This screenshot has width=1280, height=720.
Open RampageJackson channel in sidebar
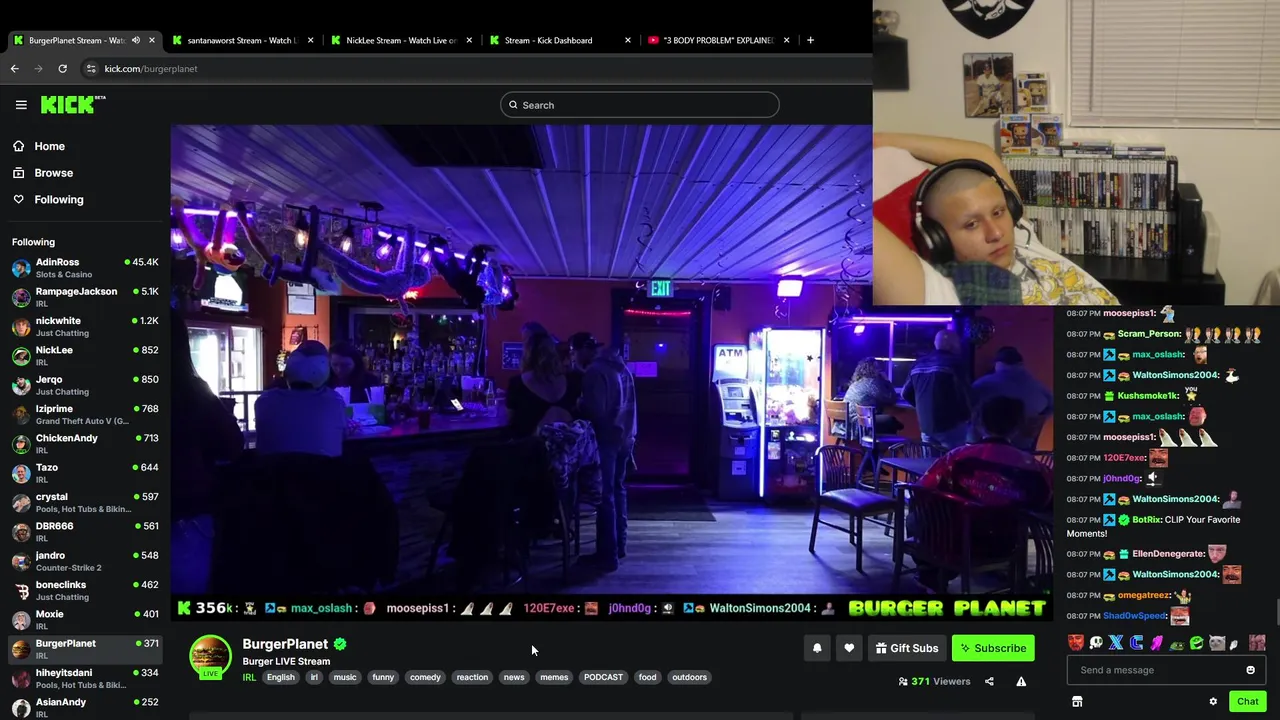coord(85,297)
